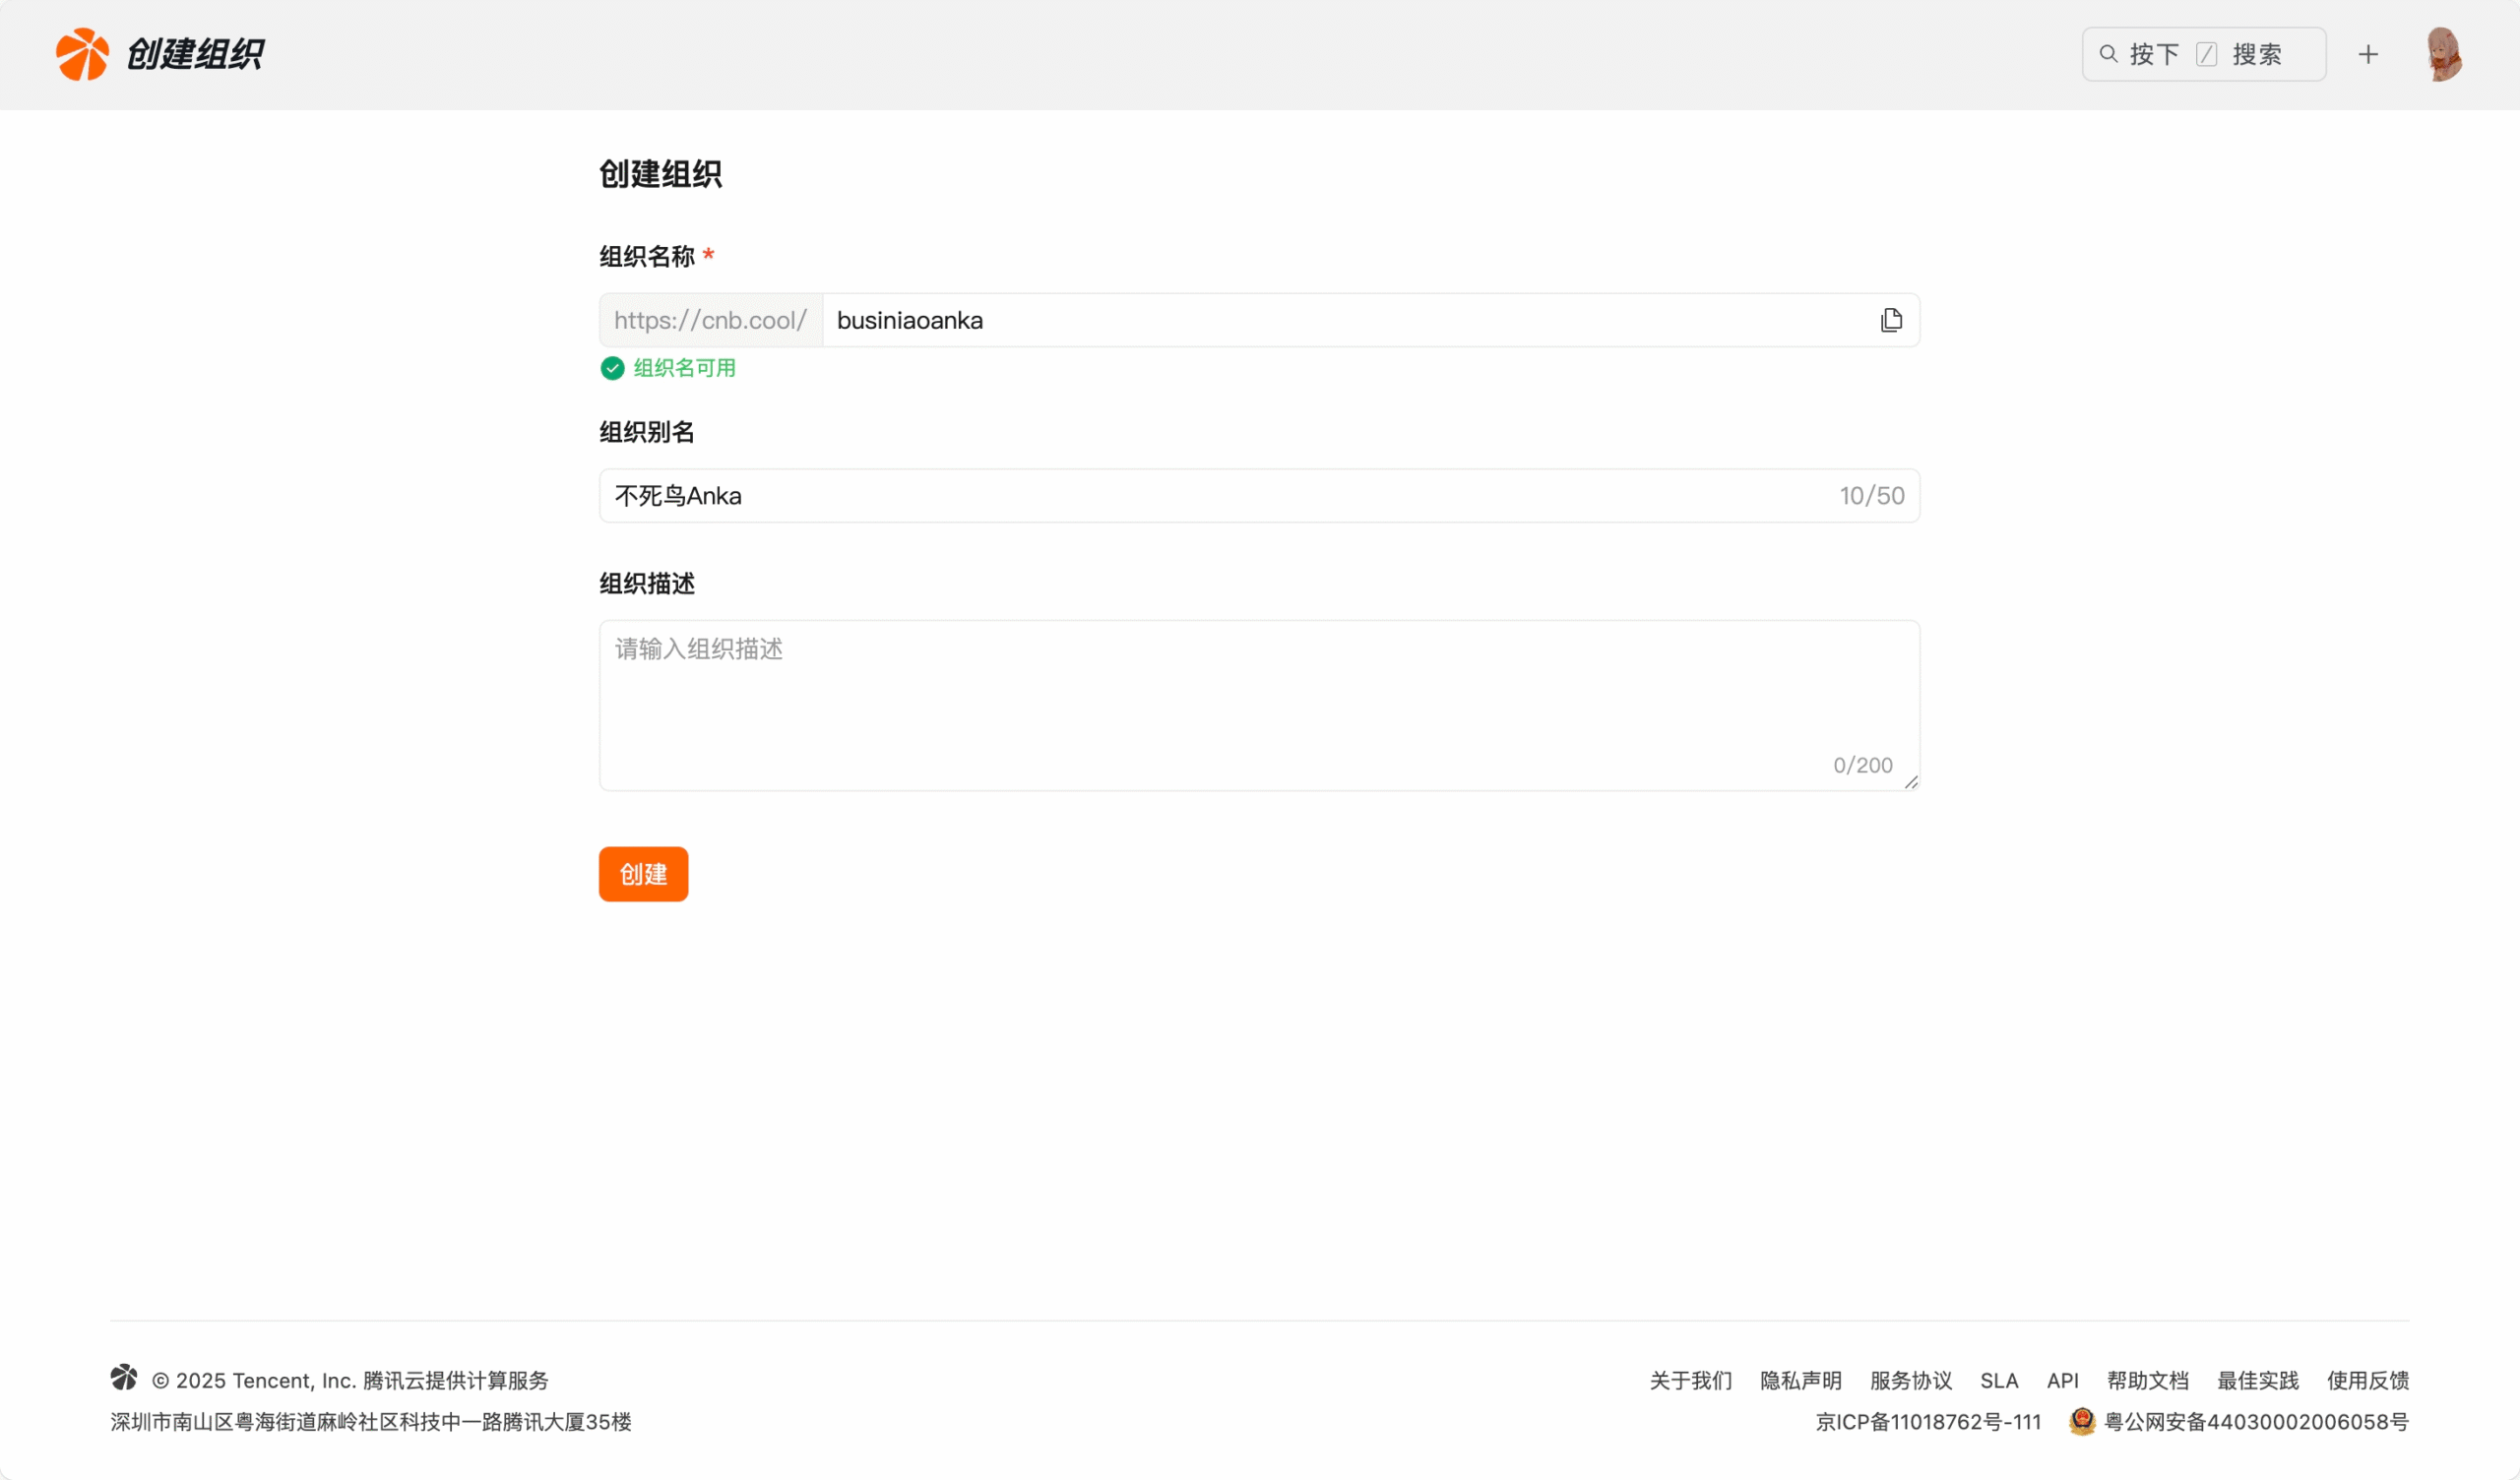Click the green organization name available checkmark
Screen dimensions: 2520x1480
point(612,368)
